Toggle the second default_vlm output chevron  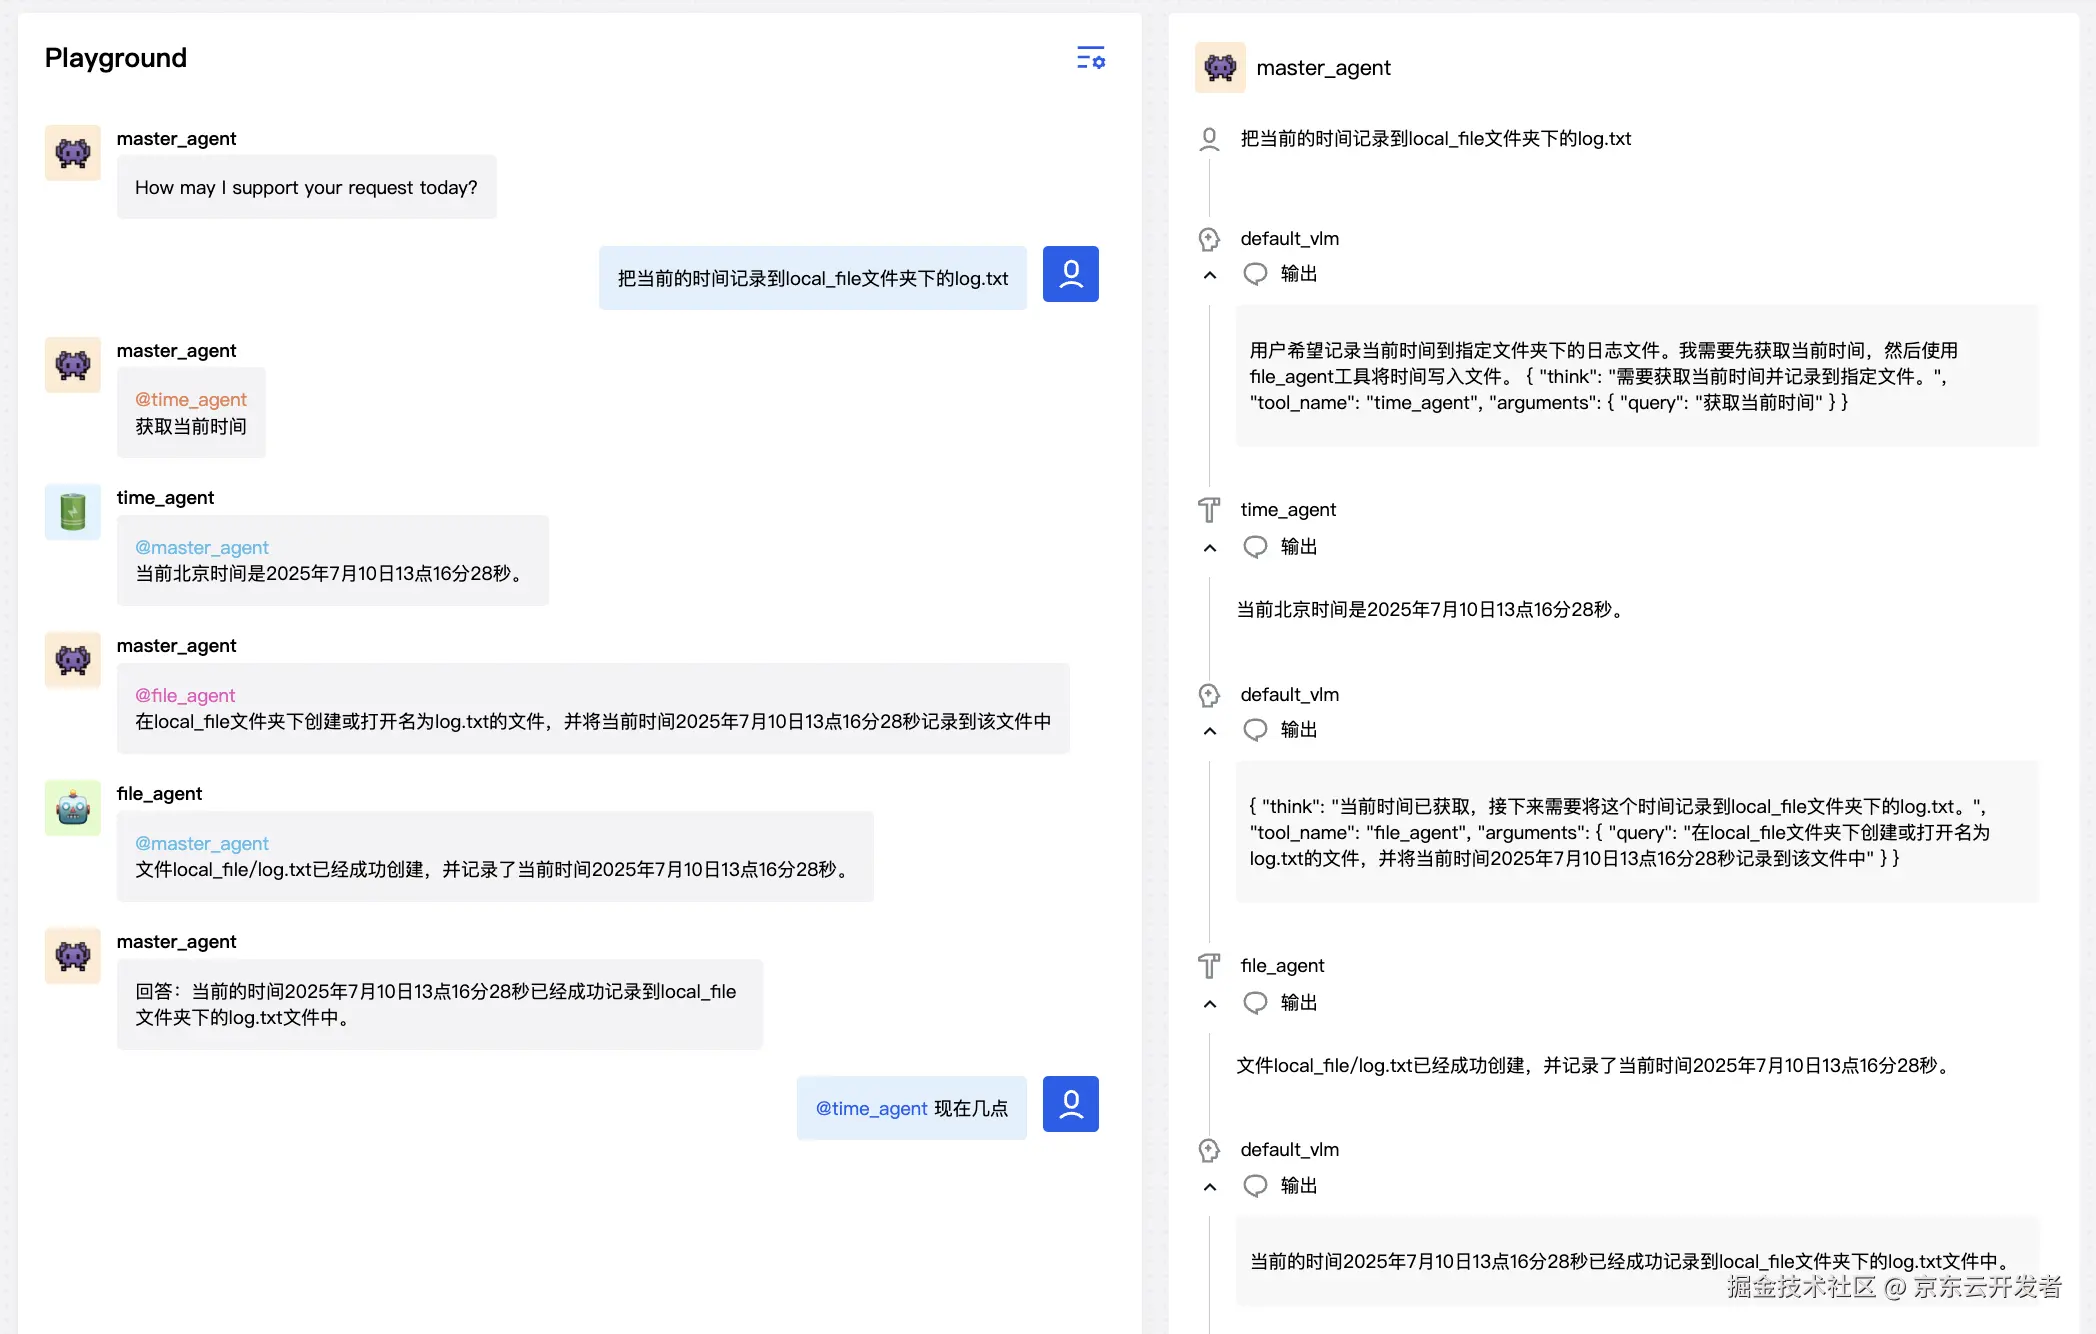click(x=1209, y=731)
